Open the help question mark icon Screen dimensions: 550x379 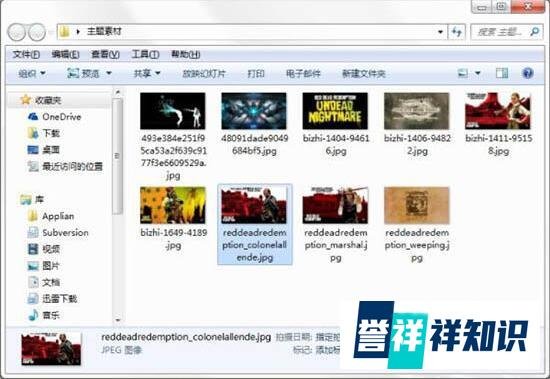pos(527,73)
